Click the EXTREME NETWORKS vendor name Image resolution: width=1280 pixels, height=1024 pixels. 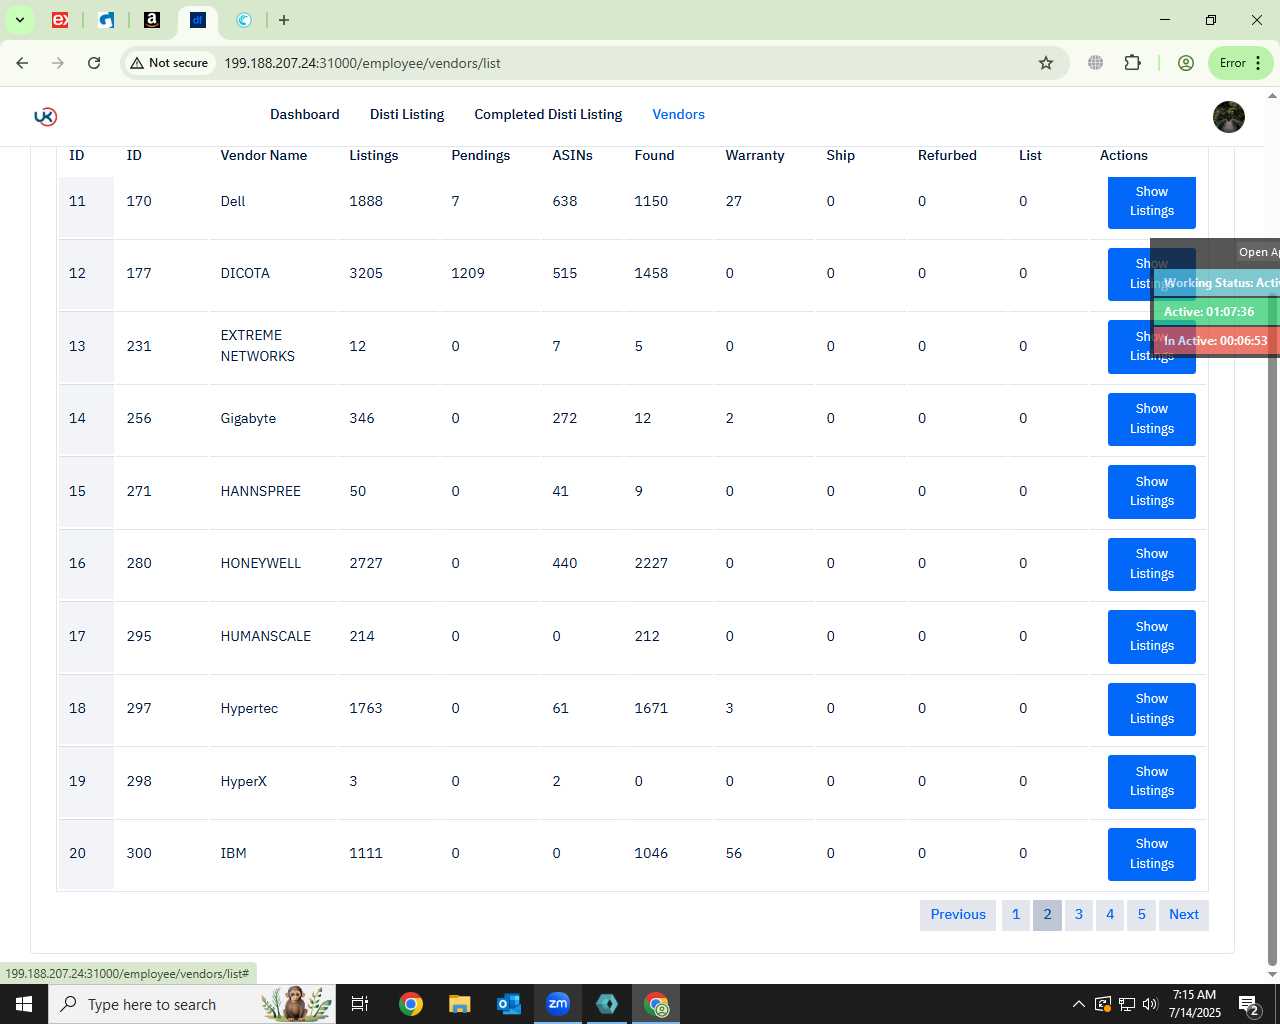[x=258, y=346]
